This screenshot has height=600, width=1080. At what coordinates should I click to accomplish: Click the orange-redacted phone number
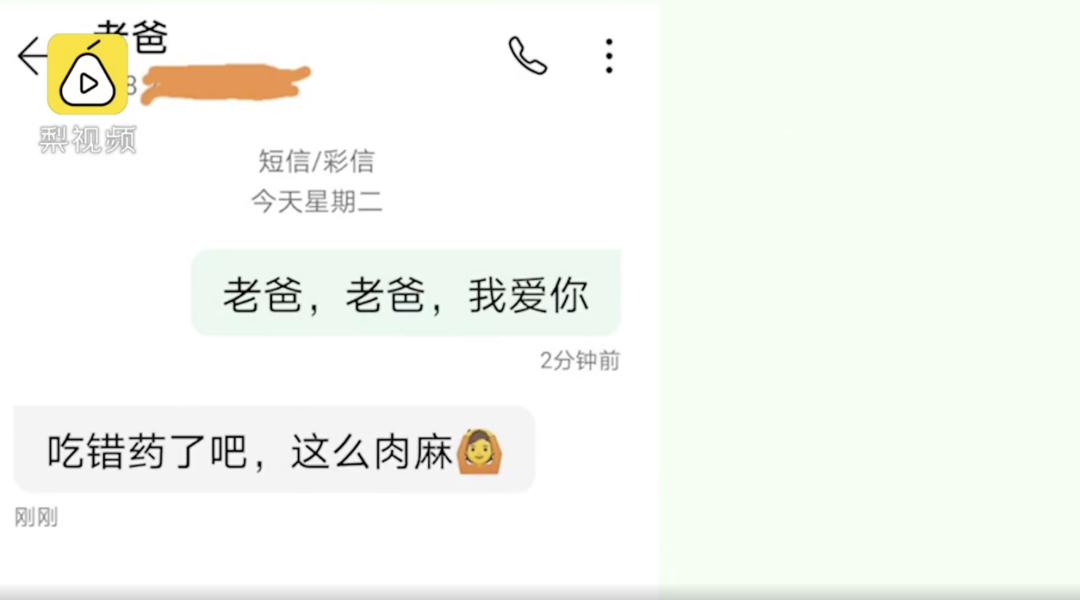225,84
